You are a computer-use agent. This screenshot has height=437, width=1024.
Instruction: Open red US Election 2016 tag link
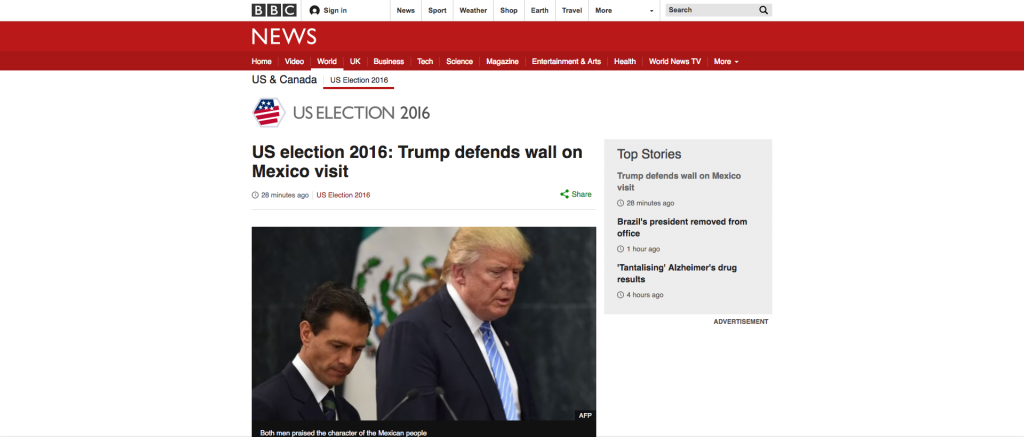[x=344, y=195]
